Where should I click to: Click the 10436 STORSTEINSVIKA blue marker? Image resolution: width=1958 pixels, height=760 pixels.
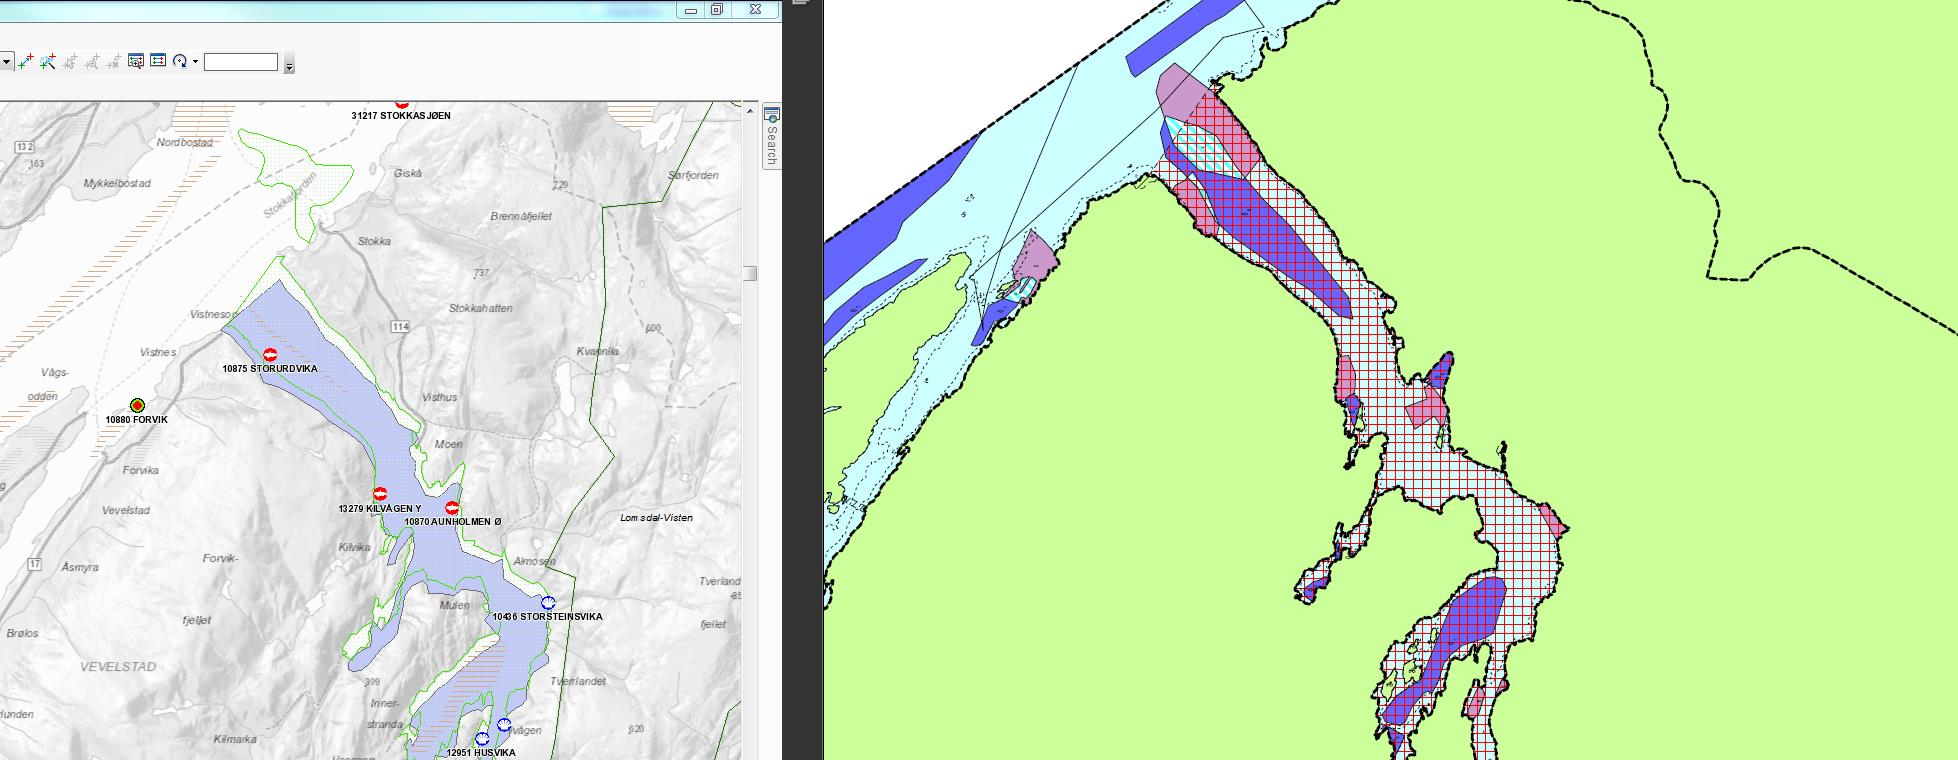click(548, 603)
